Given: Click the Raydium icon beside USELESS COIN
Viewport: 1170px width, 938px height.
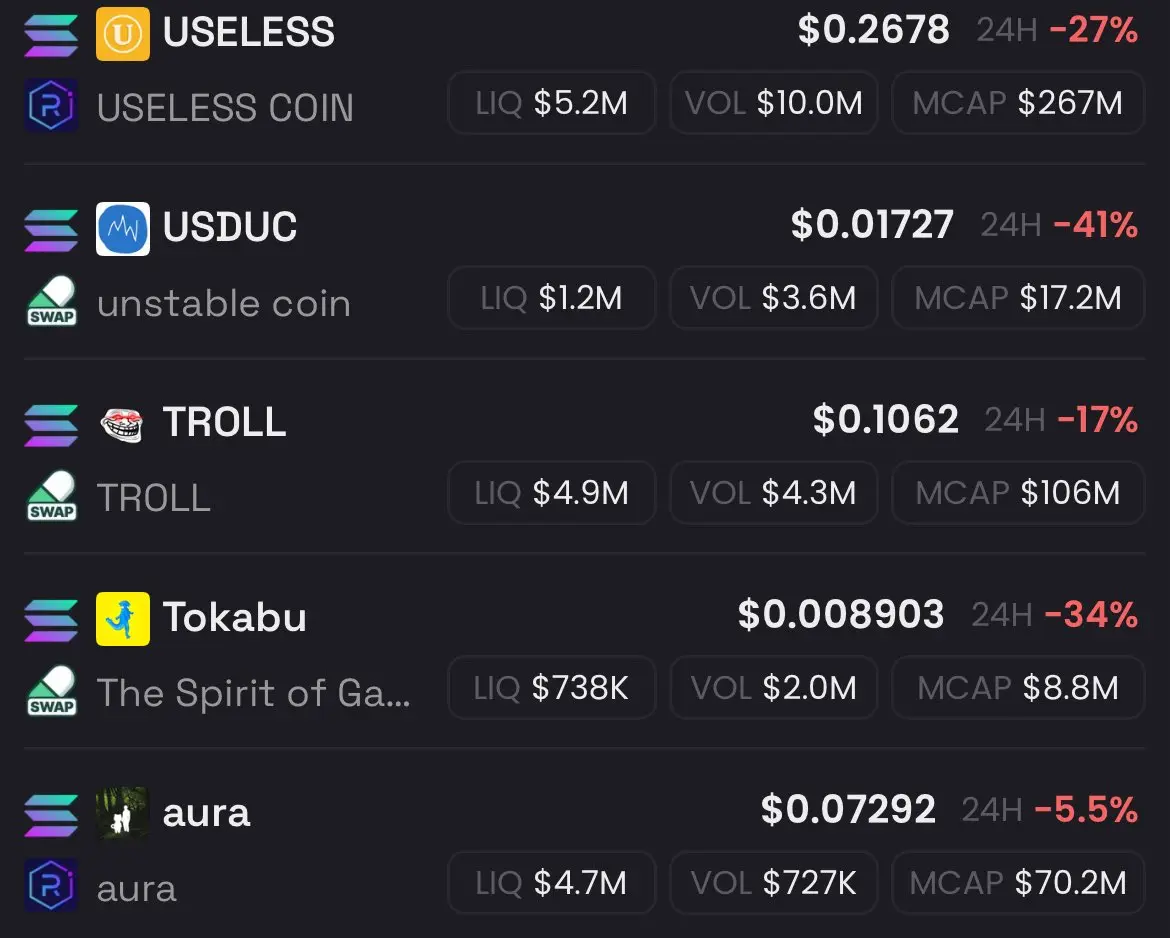Looking at the screenshot, I should pyautogui.click(x=51, y=105).
